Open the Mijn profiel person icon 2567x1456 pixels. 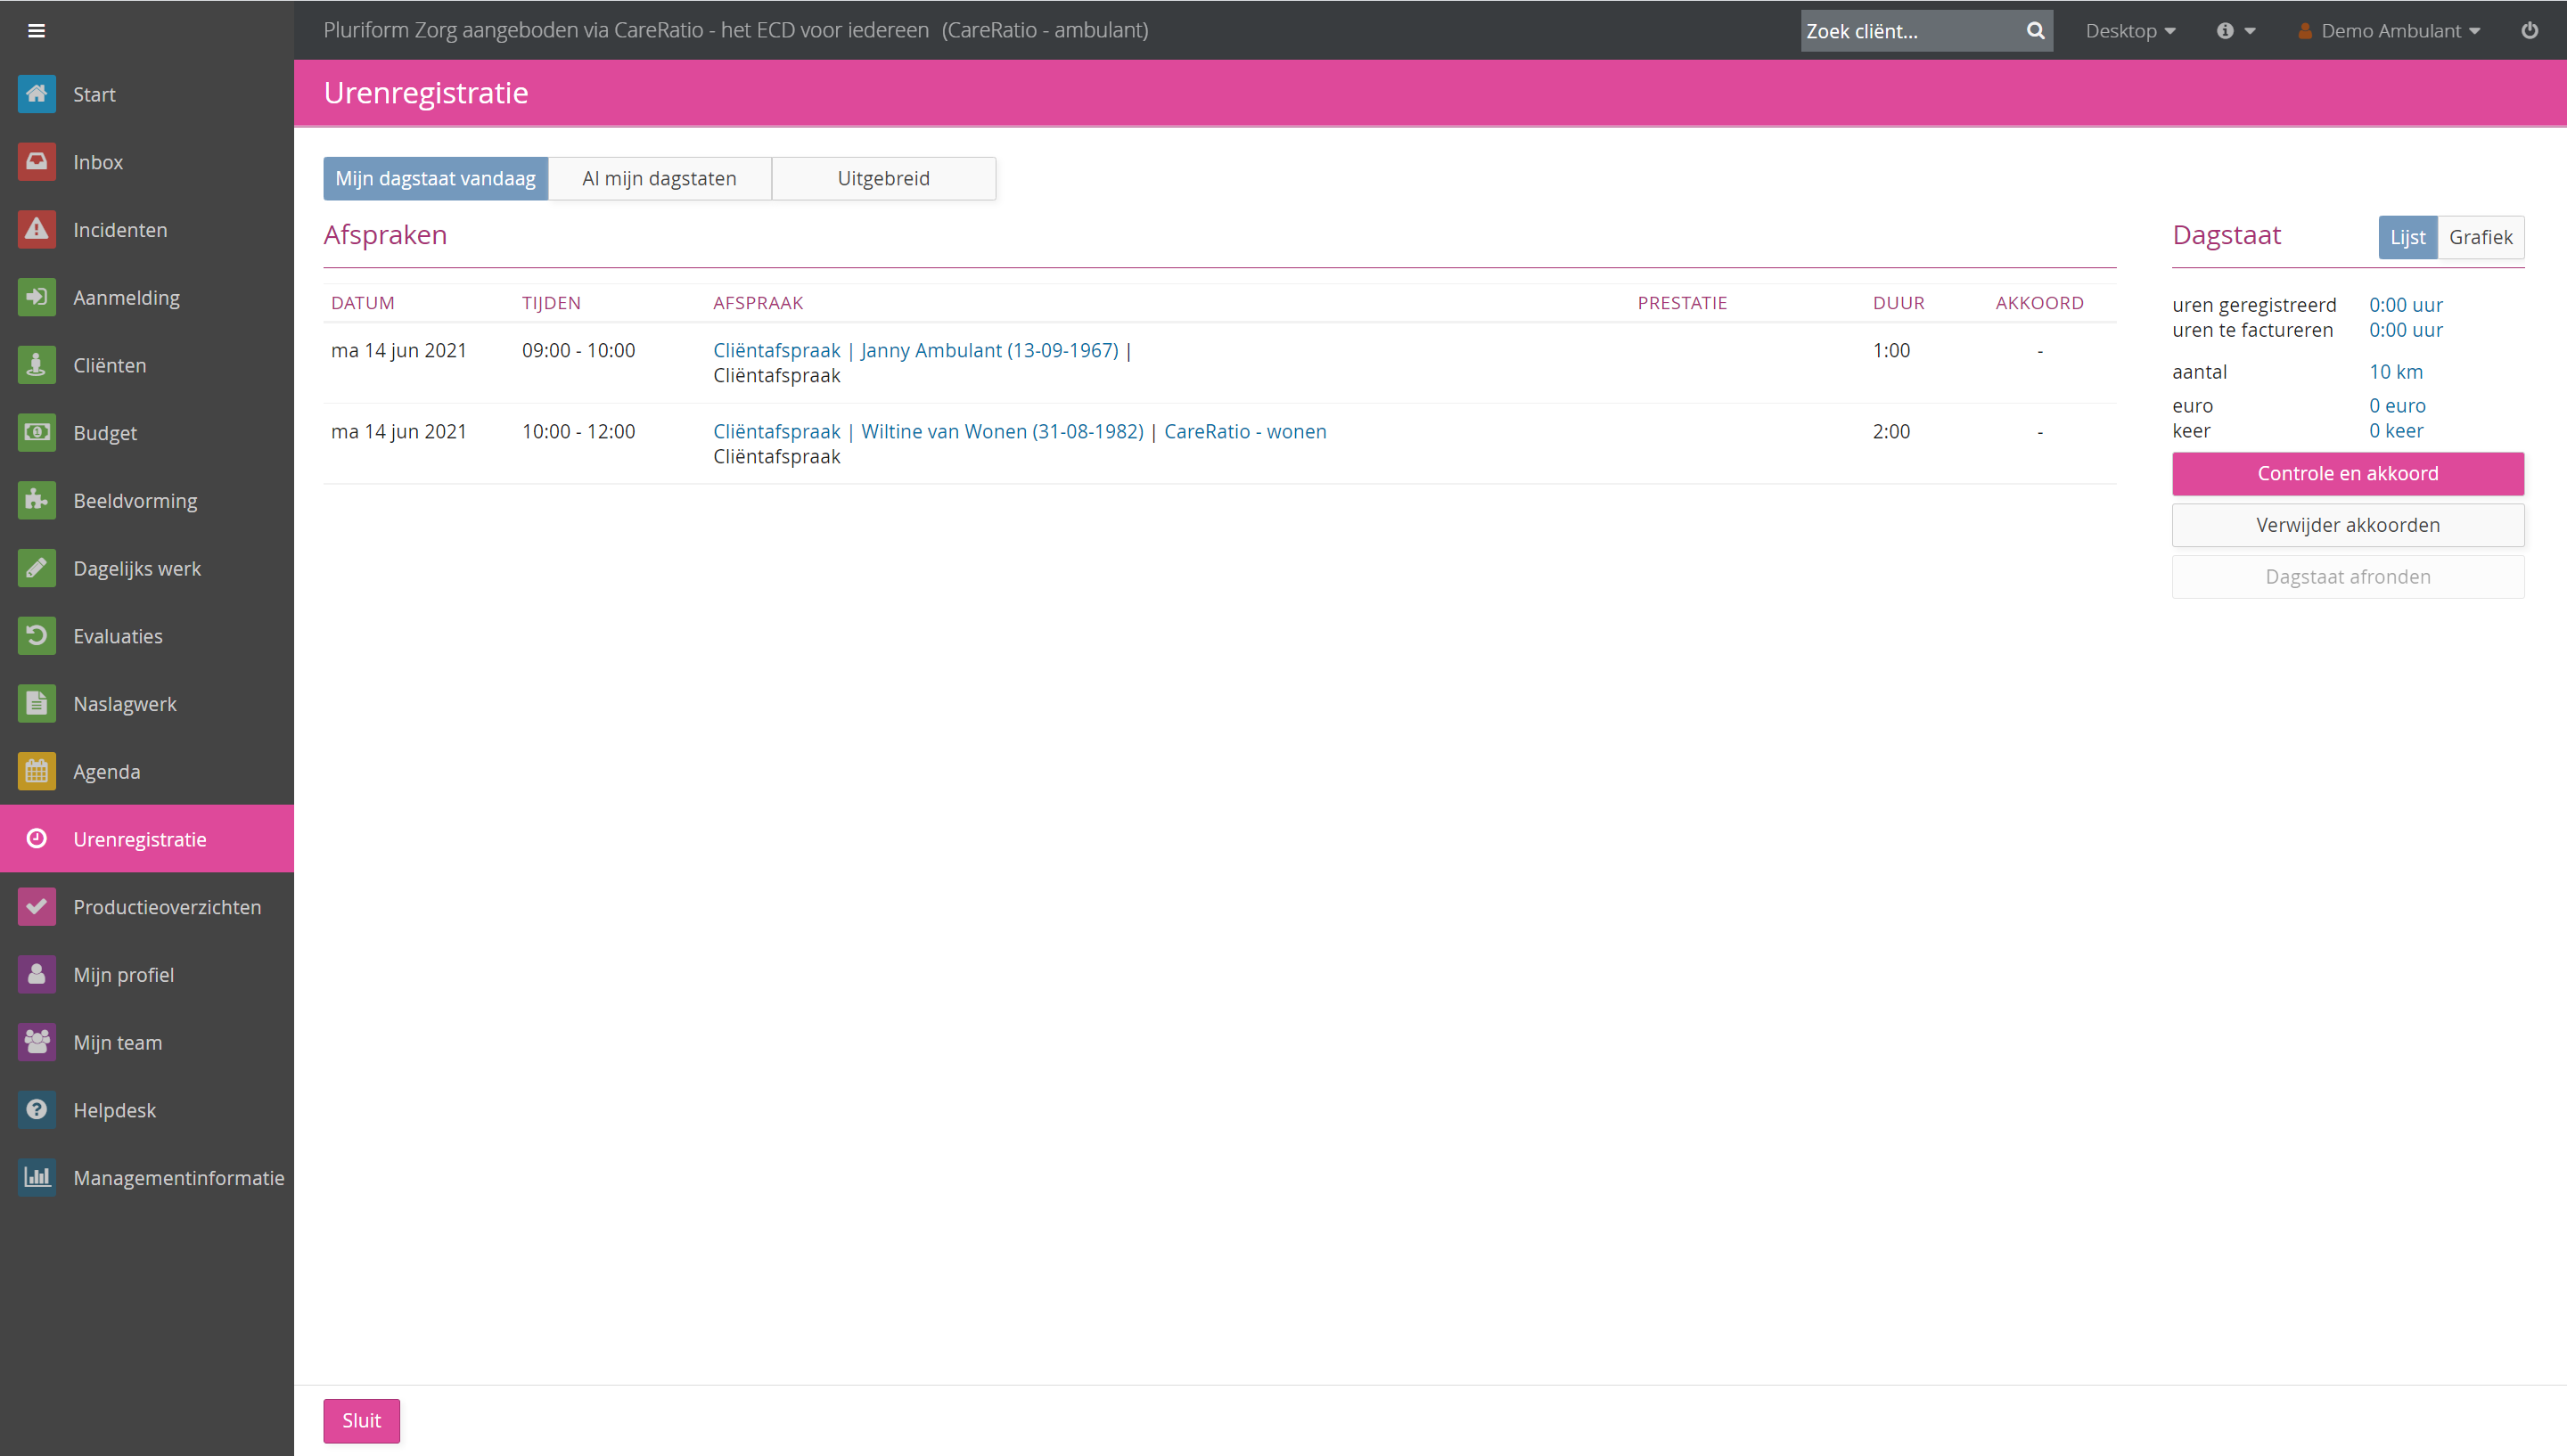click(37, 974)
